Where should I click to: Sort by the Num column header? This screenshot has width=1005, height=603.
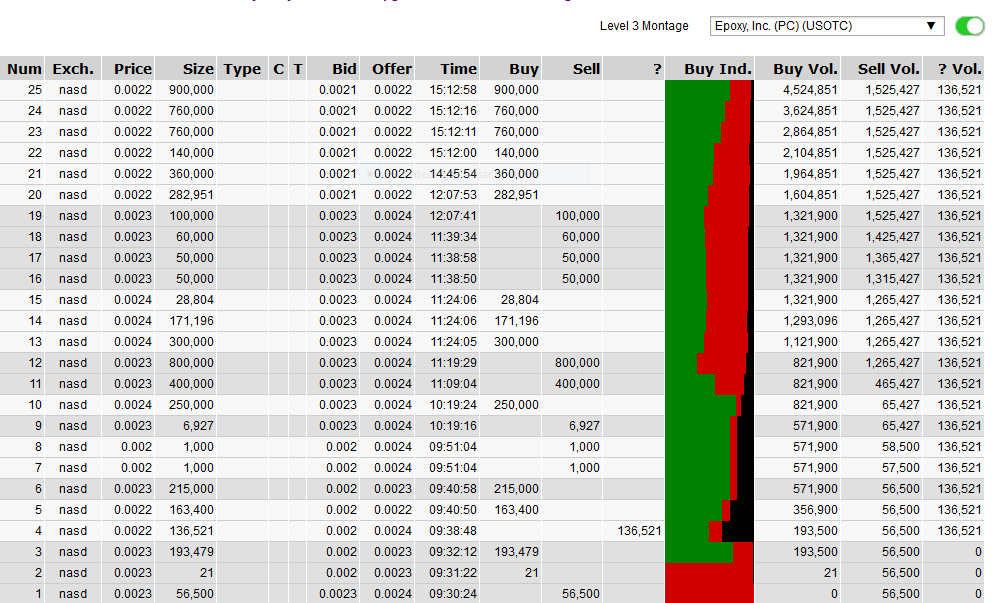pos(24,69)
